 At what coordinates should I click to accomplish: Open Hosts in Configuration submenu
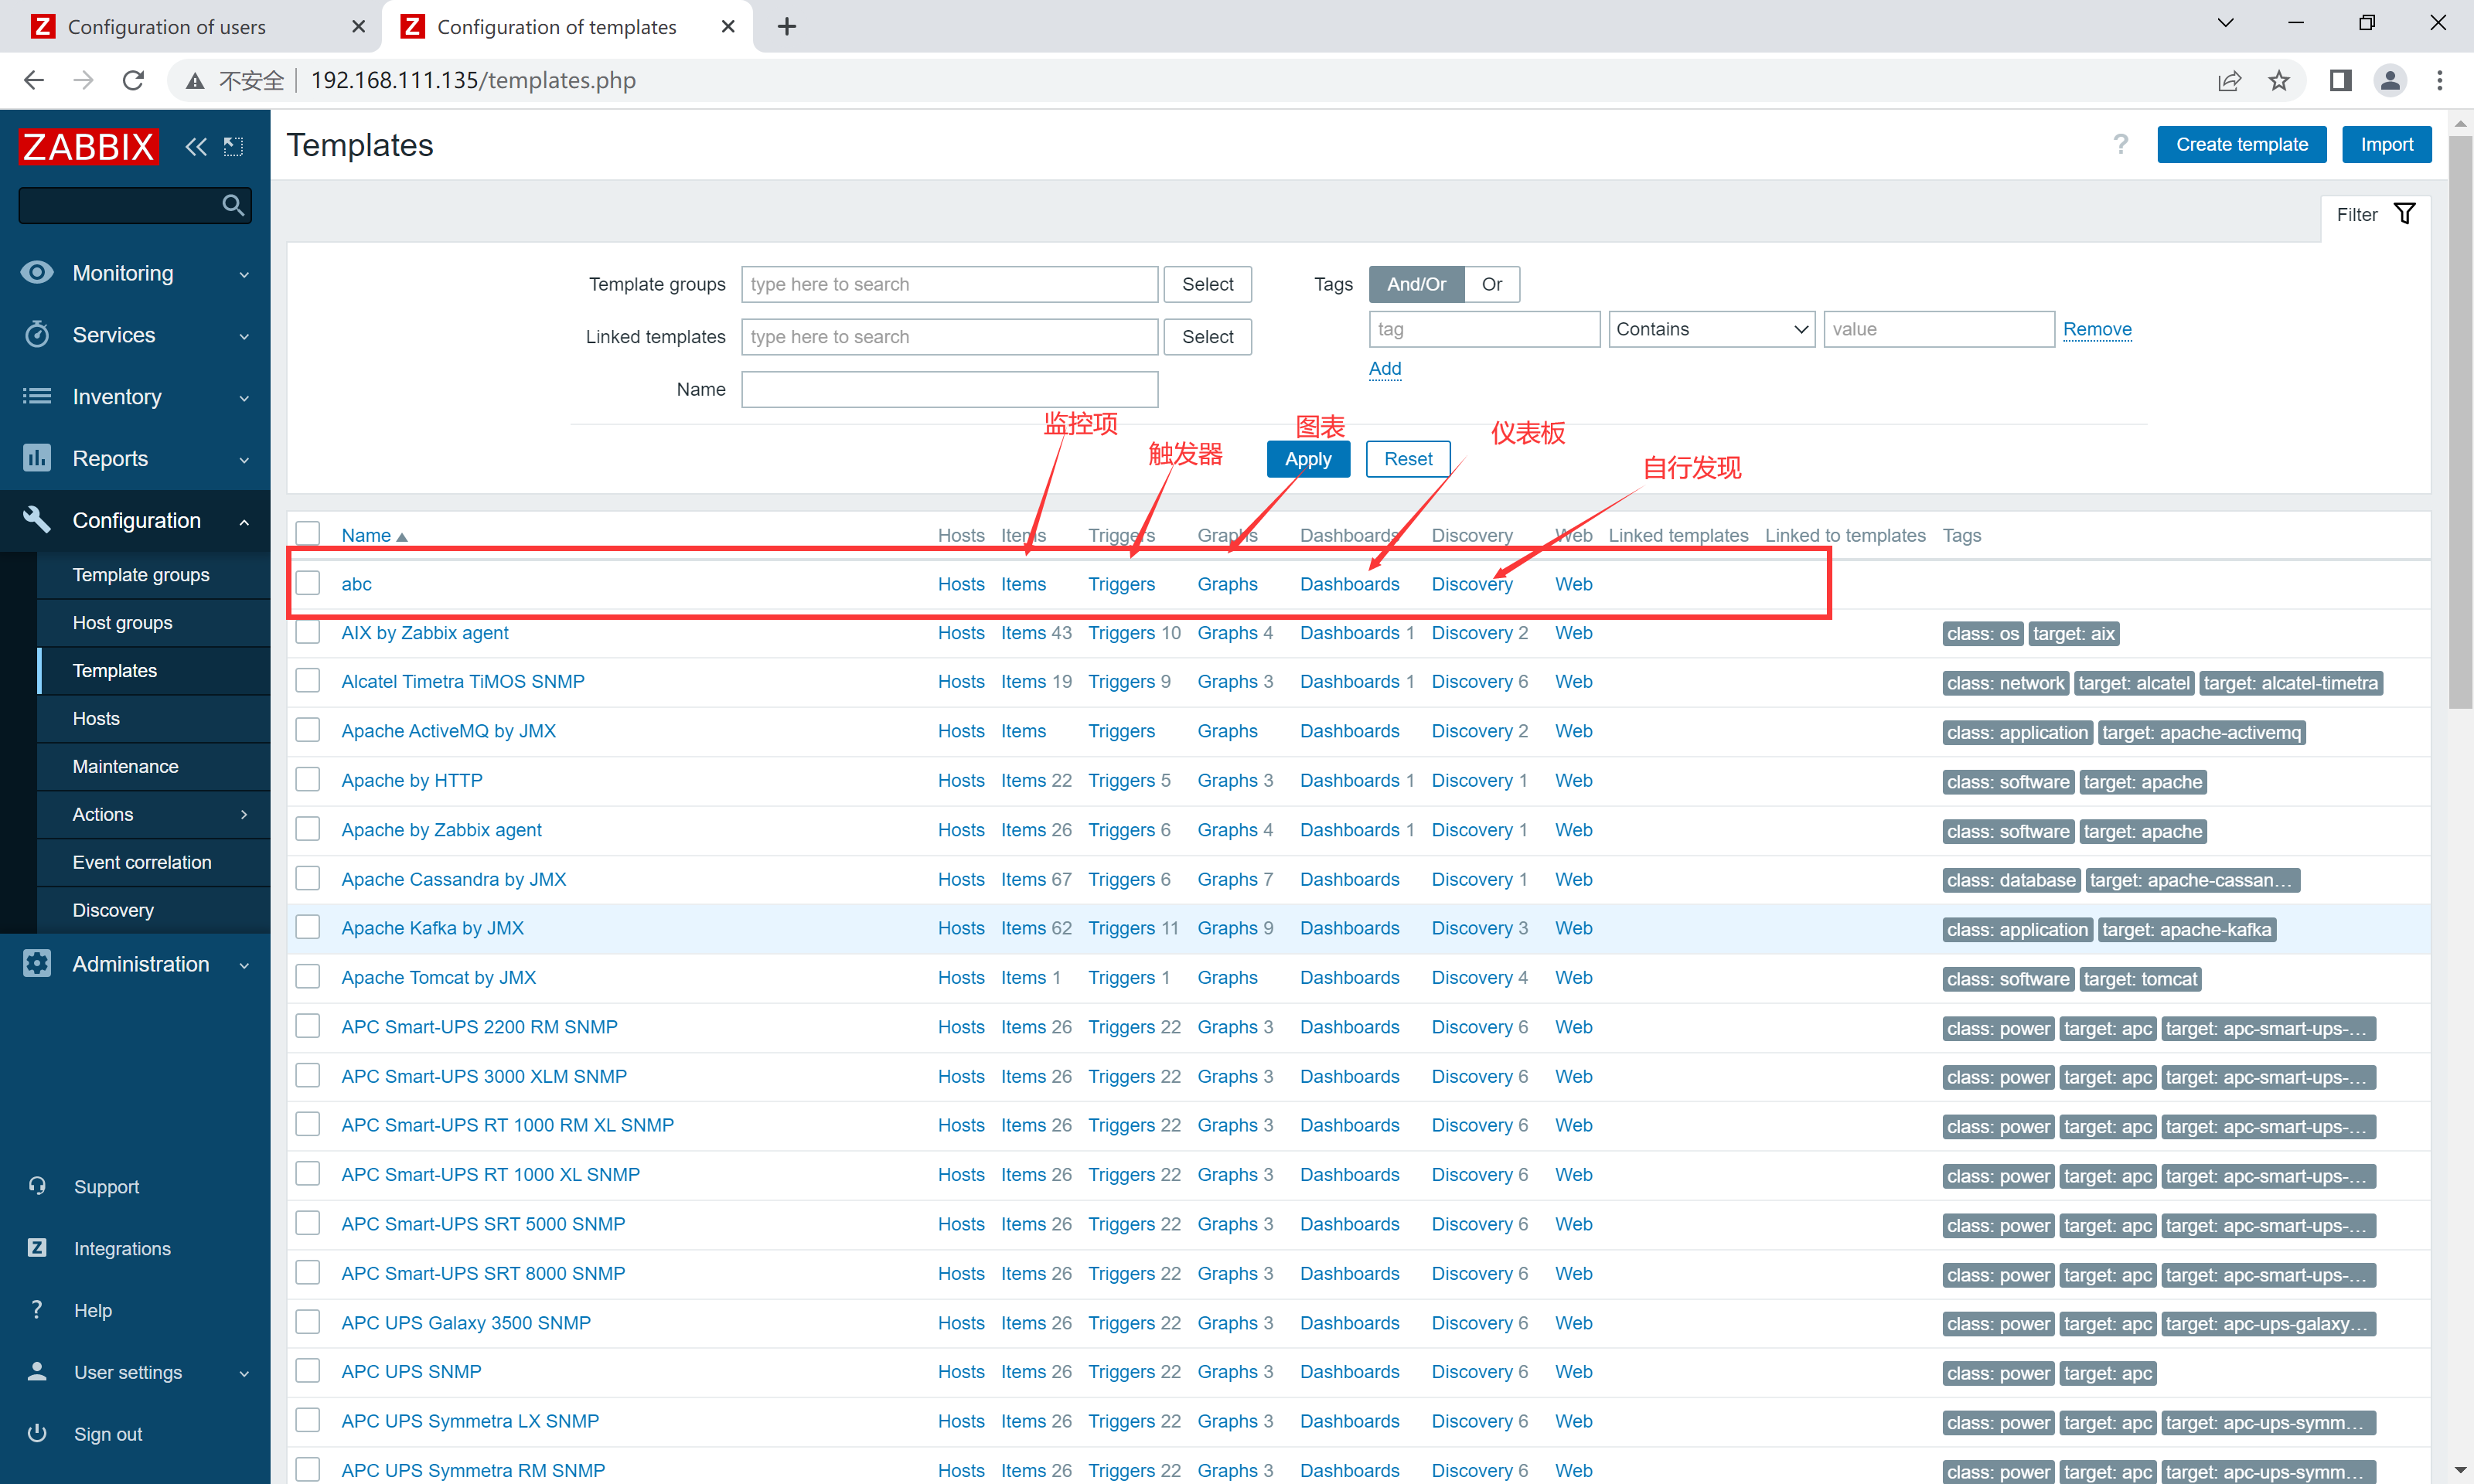[x=96, y=718]
